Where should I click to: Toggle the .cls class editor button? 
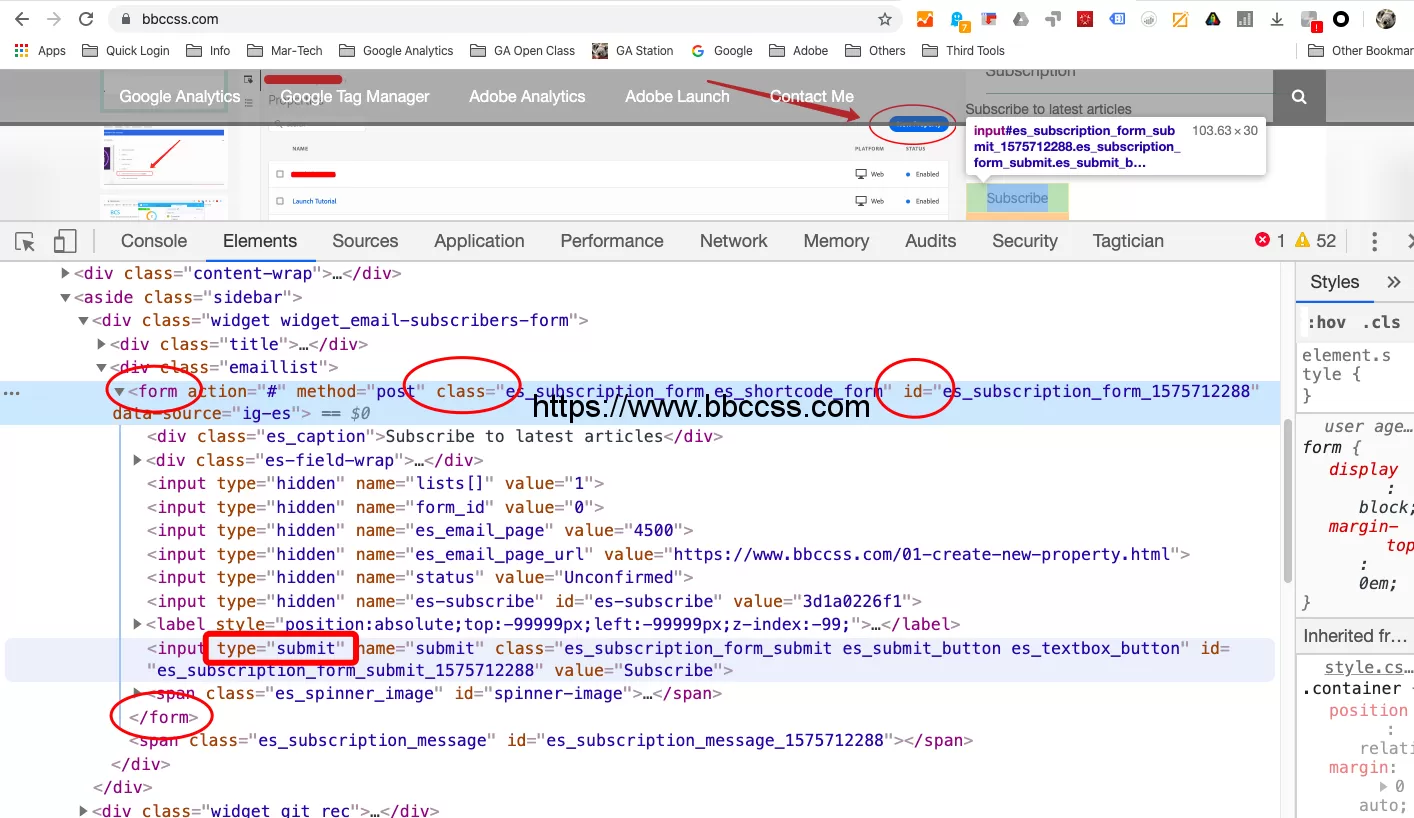[1381, 322]
